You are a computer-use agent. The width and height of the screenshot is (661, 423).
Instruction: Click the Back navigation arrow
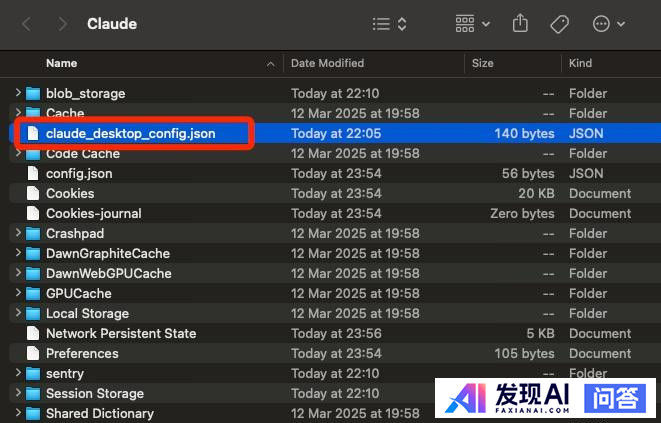click(x=26, y=23)
